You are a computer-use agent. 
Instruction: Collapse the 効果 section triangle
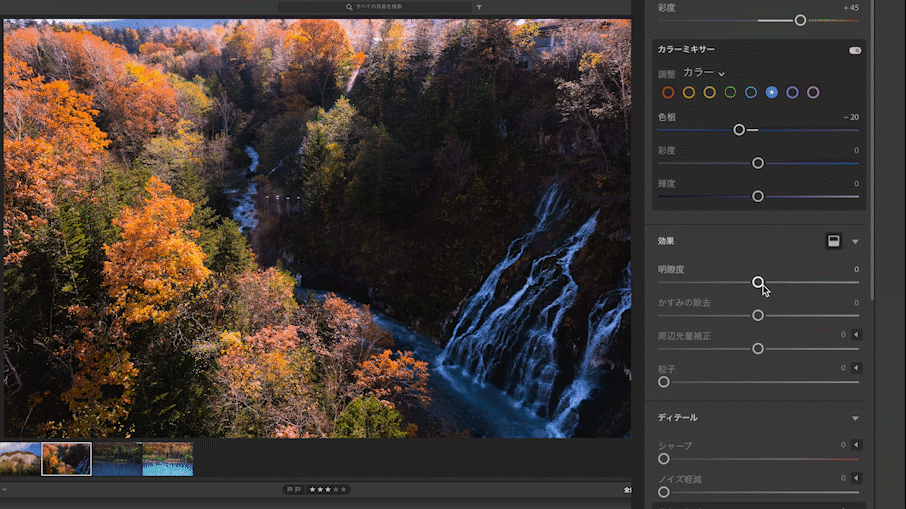pyautogui.click(x=855, y=242)
